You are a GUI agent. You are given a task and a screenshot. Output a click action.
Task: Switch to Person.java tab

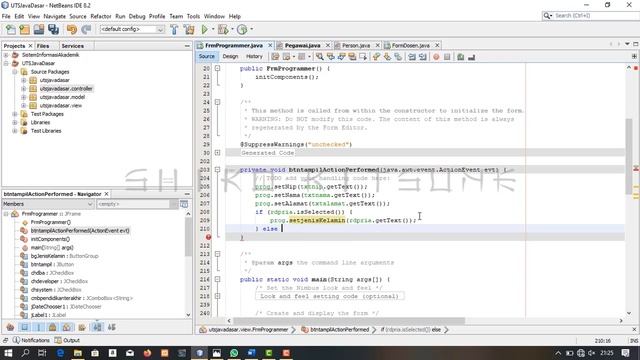coord(356,45)
